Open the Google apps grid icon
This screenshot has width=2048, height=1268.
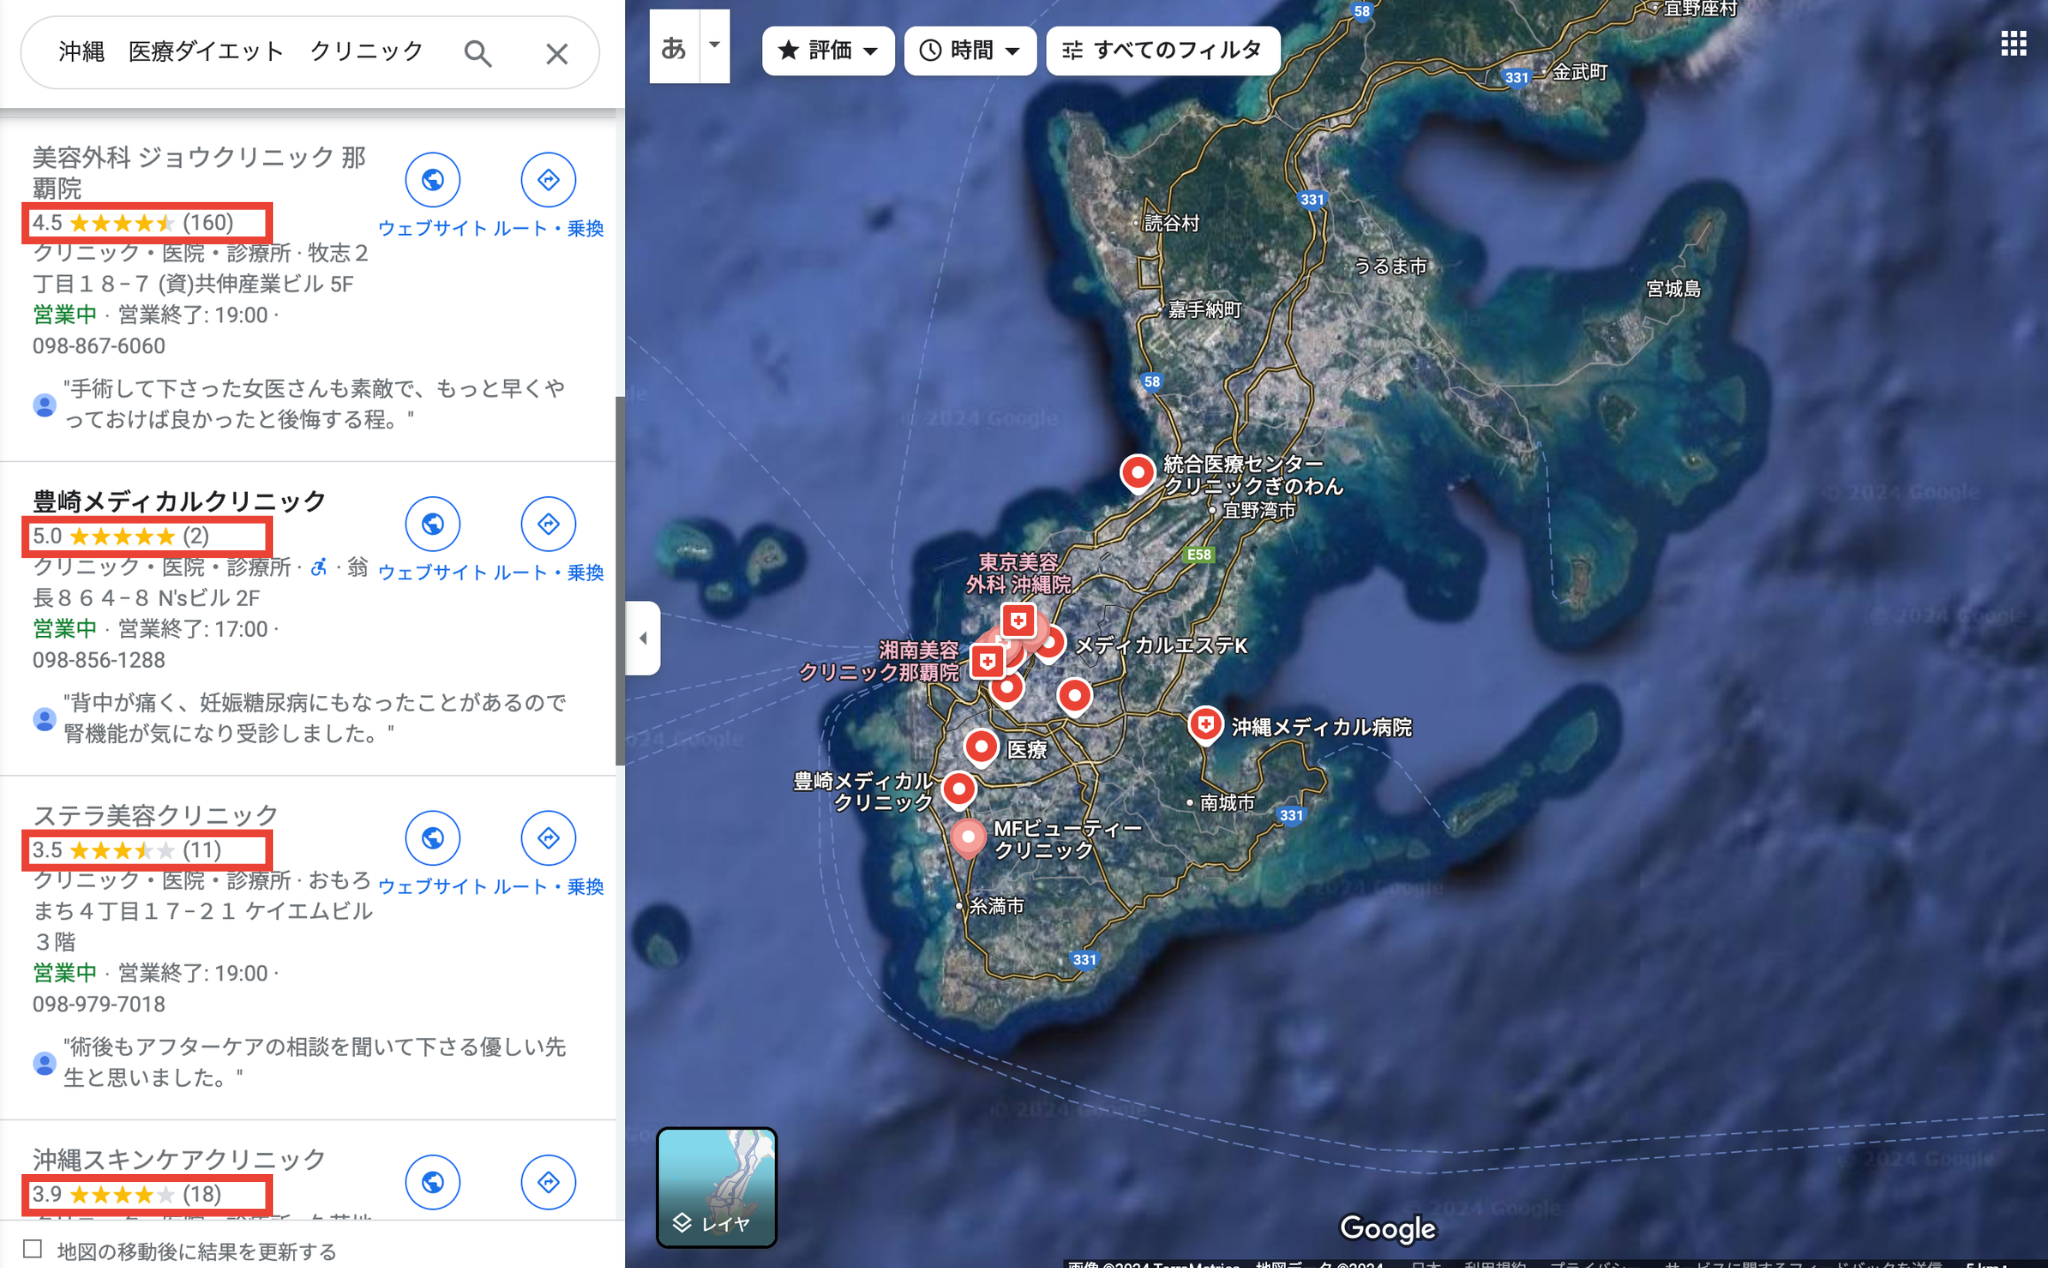2013,44
